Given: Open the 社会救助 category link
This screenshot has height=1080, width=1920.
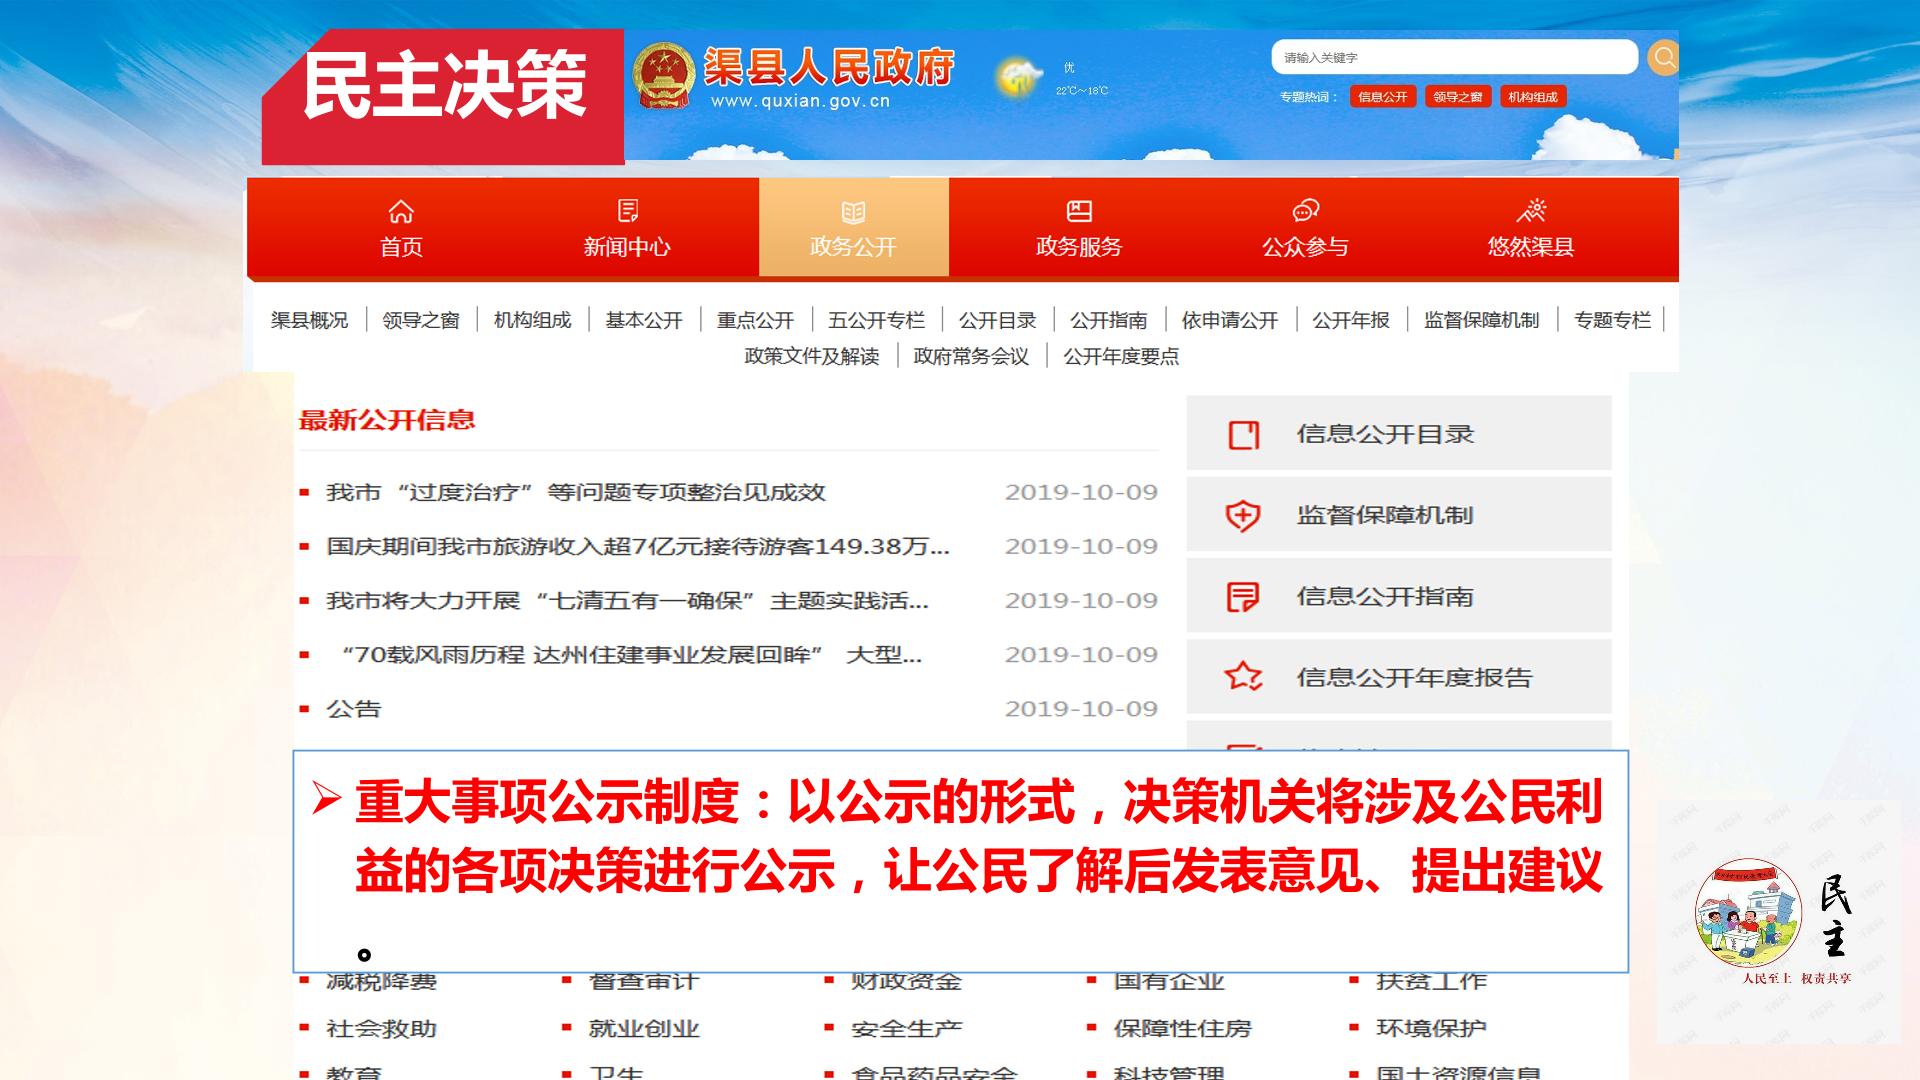Looking at the screenshot, I should (381, 1028).
